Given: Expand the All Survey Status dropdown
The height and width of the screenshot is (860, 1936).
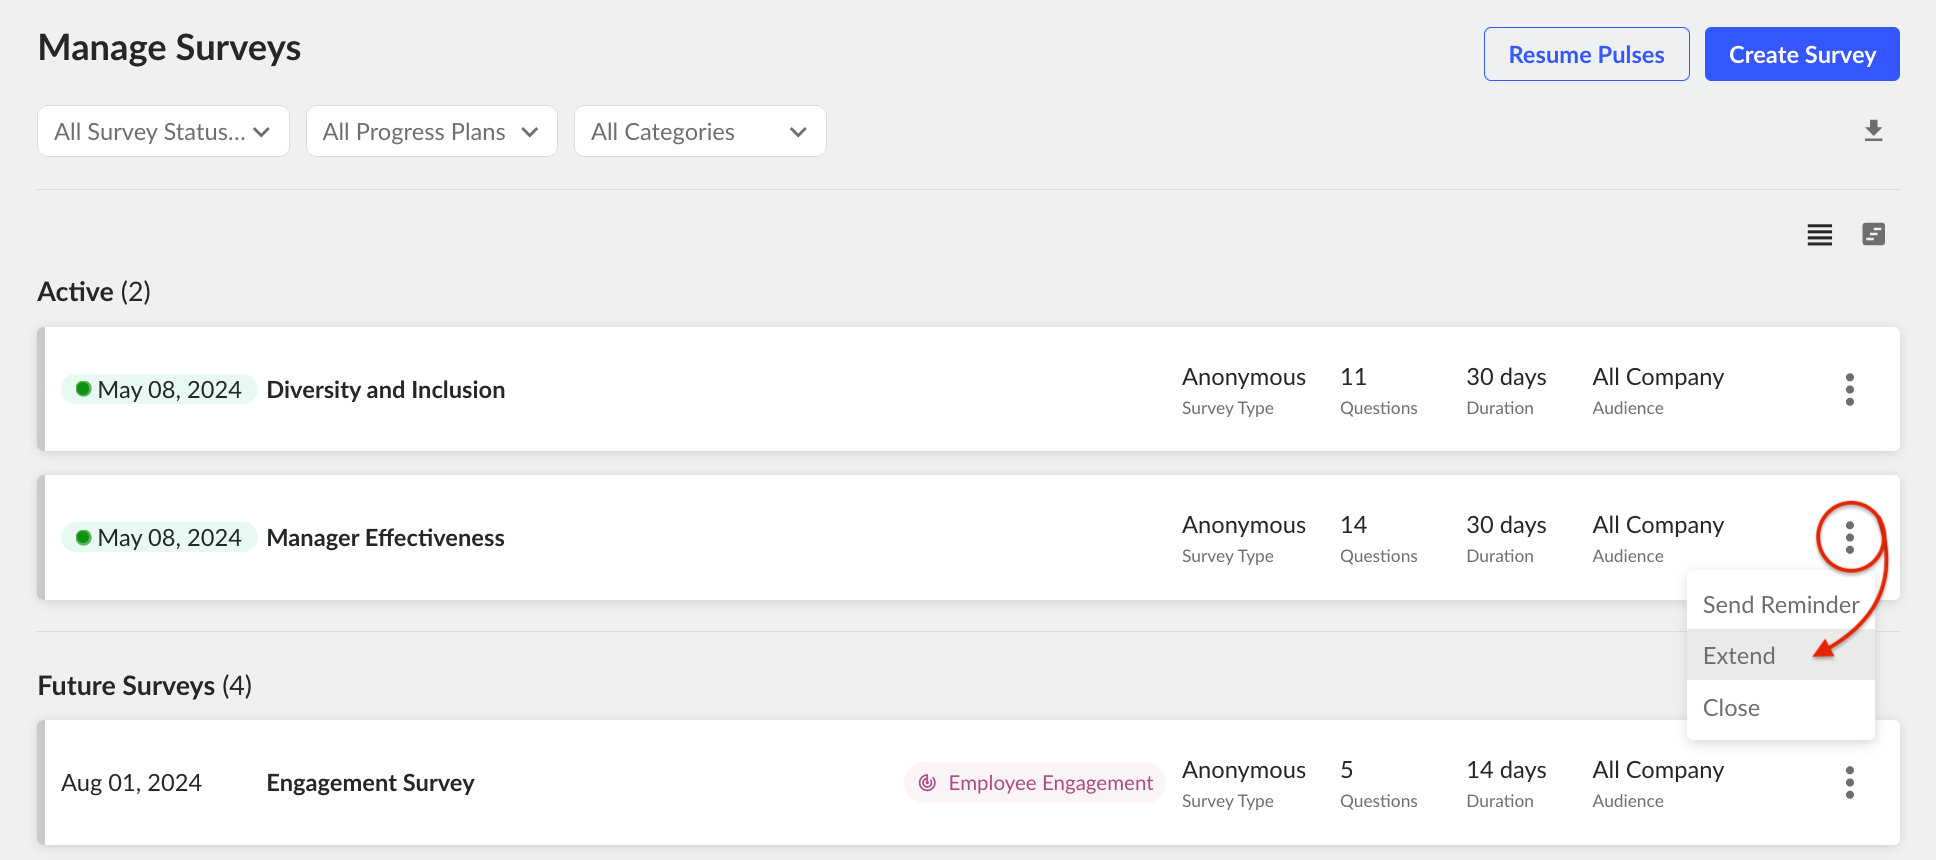Looking at the screenshot, I should pyautogui.click(x=163, y=131).
